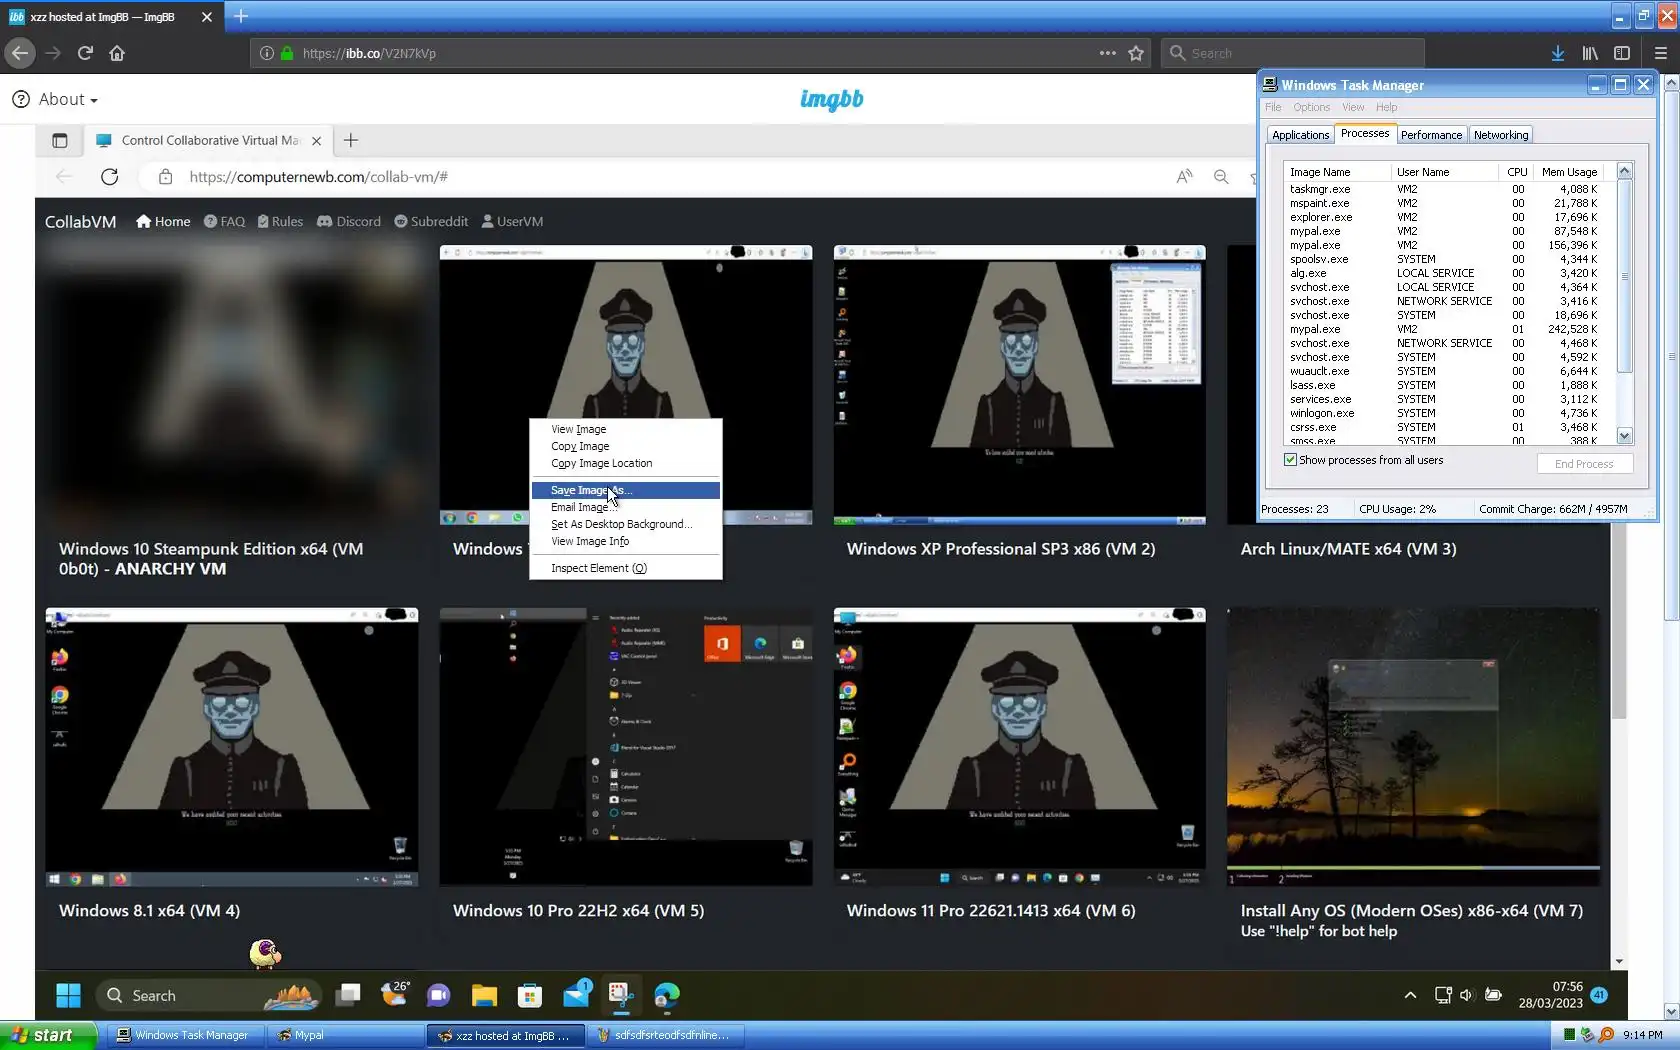
Task: Click the page scrollbar up arrow
Action: (1671, 83)
